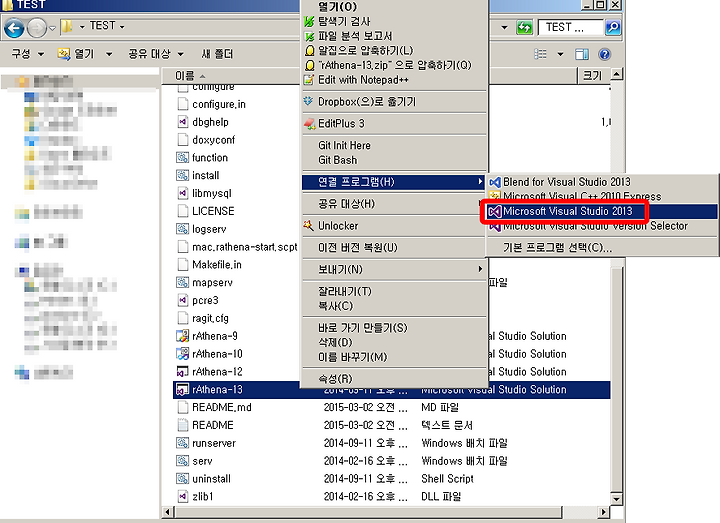Select the runserver batch file
720x523 pixels.
[214, 443]
